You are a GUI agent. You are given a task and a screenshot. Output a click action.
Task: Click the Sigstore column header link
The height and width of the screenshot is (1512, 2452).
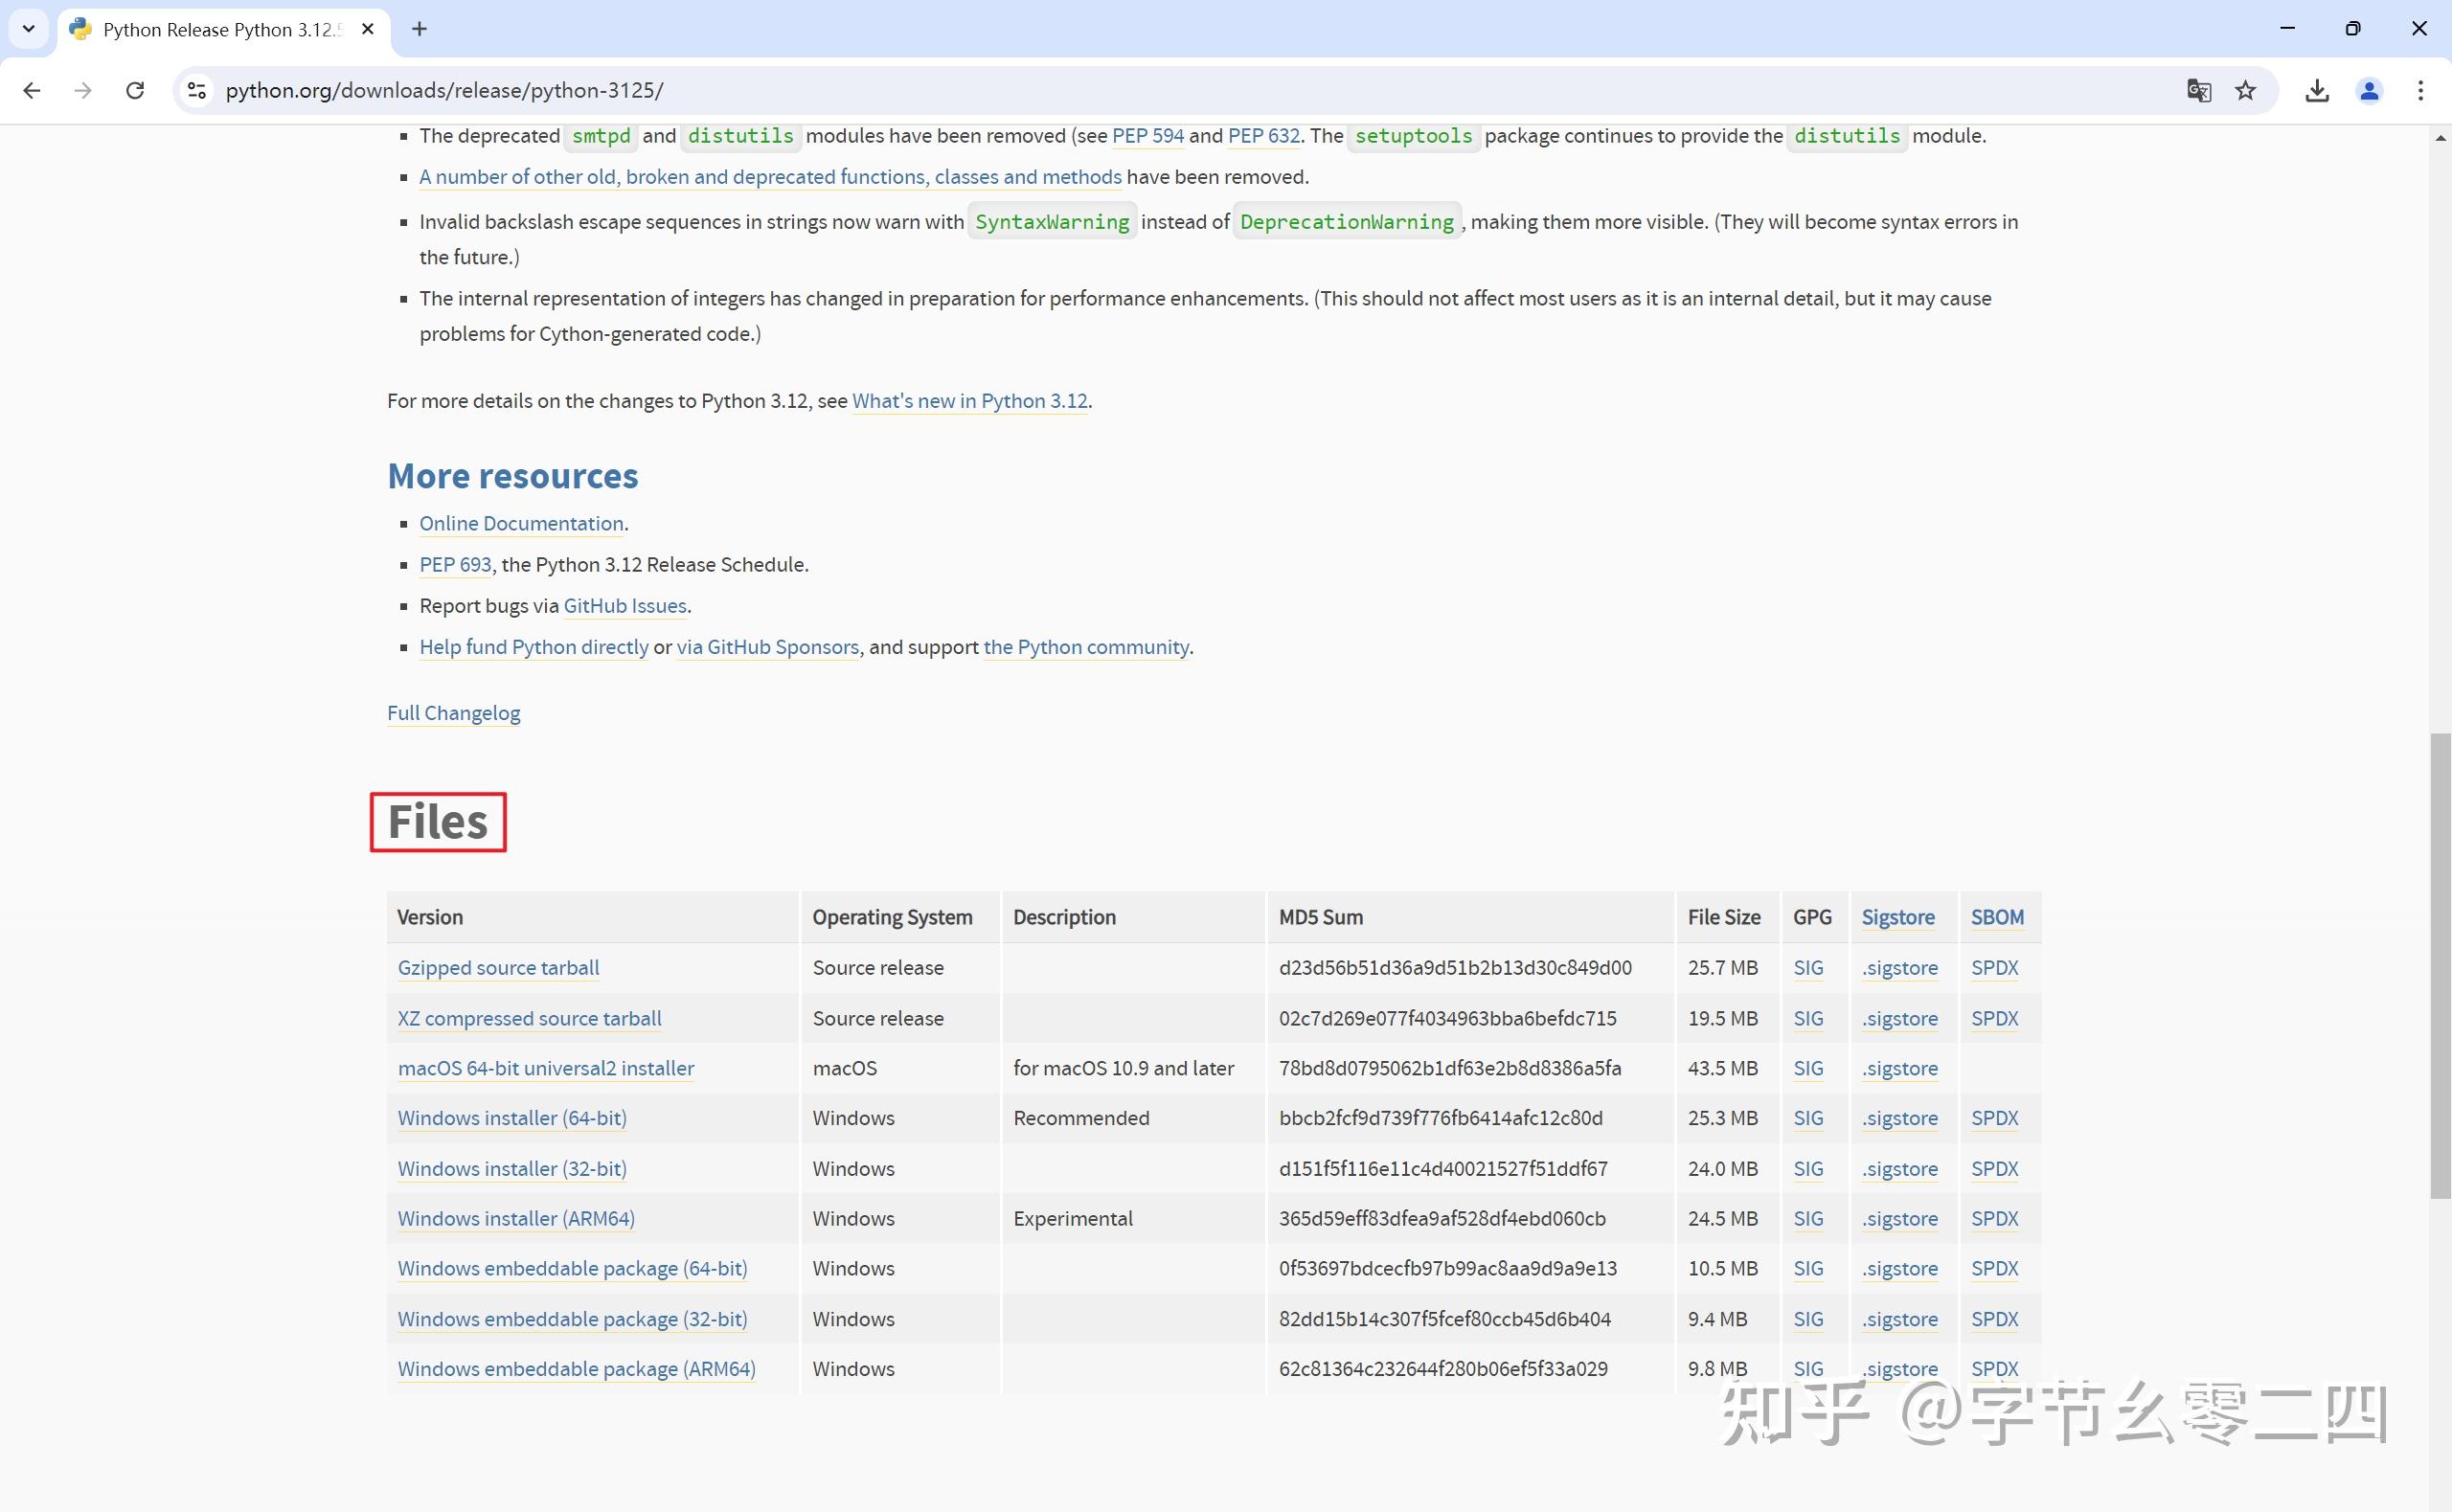[1897, 917]
